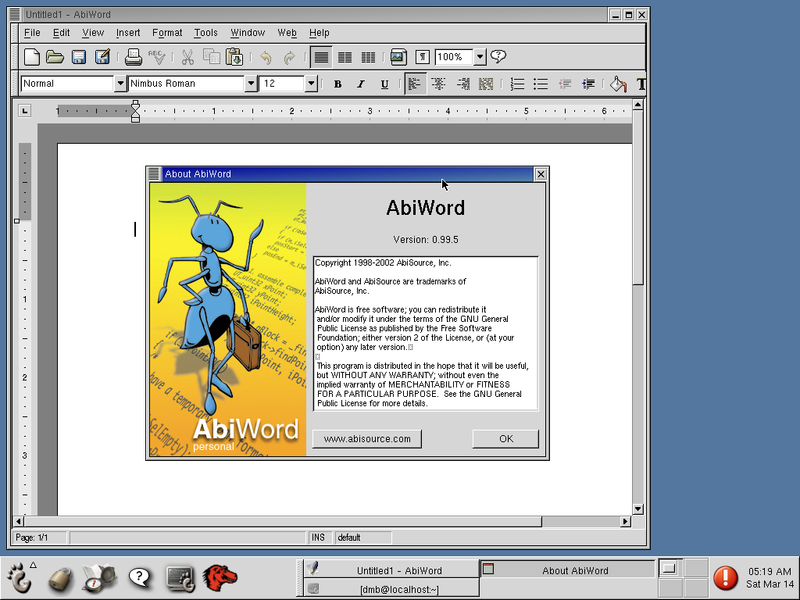This screenshot has width=800, height=600.
Task: Paste from clipboard using the paste icon
Action: pyautogui.click(x=235, y=57)
